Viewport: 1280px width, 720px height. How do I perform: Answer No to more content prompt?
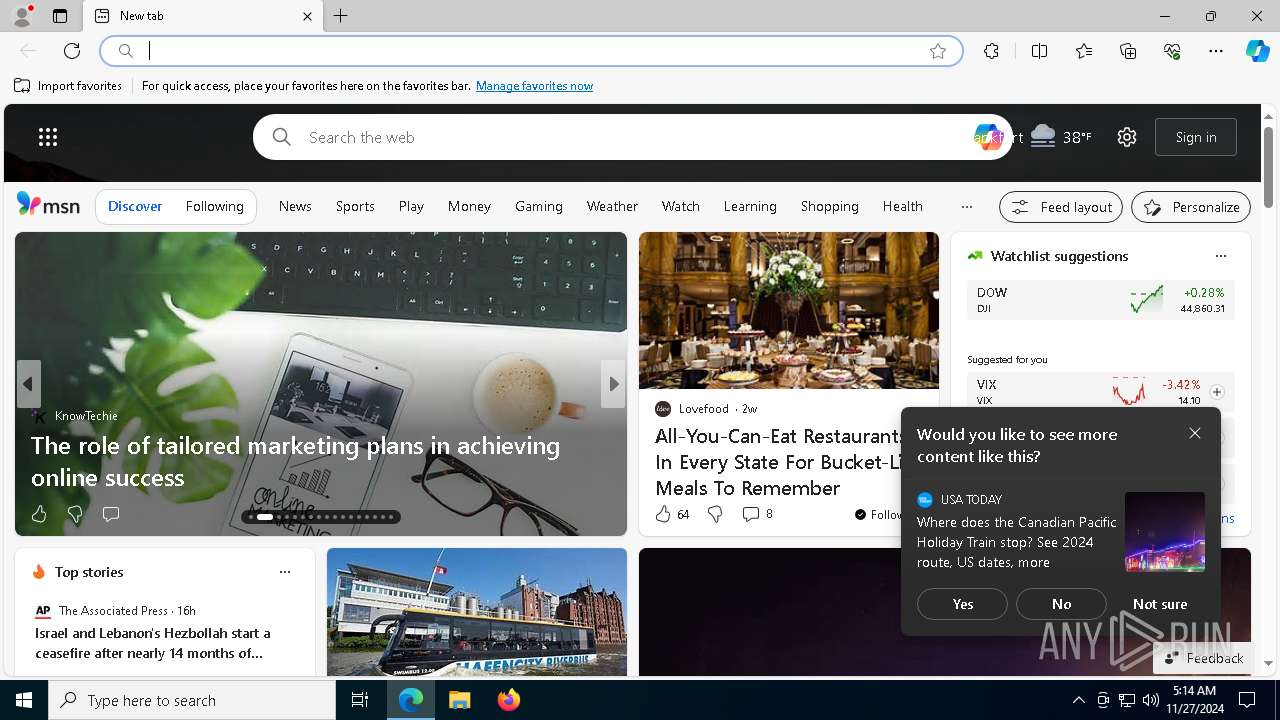pyautogui.click(x=1061, y=604)
